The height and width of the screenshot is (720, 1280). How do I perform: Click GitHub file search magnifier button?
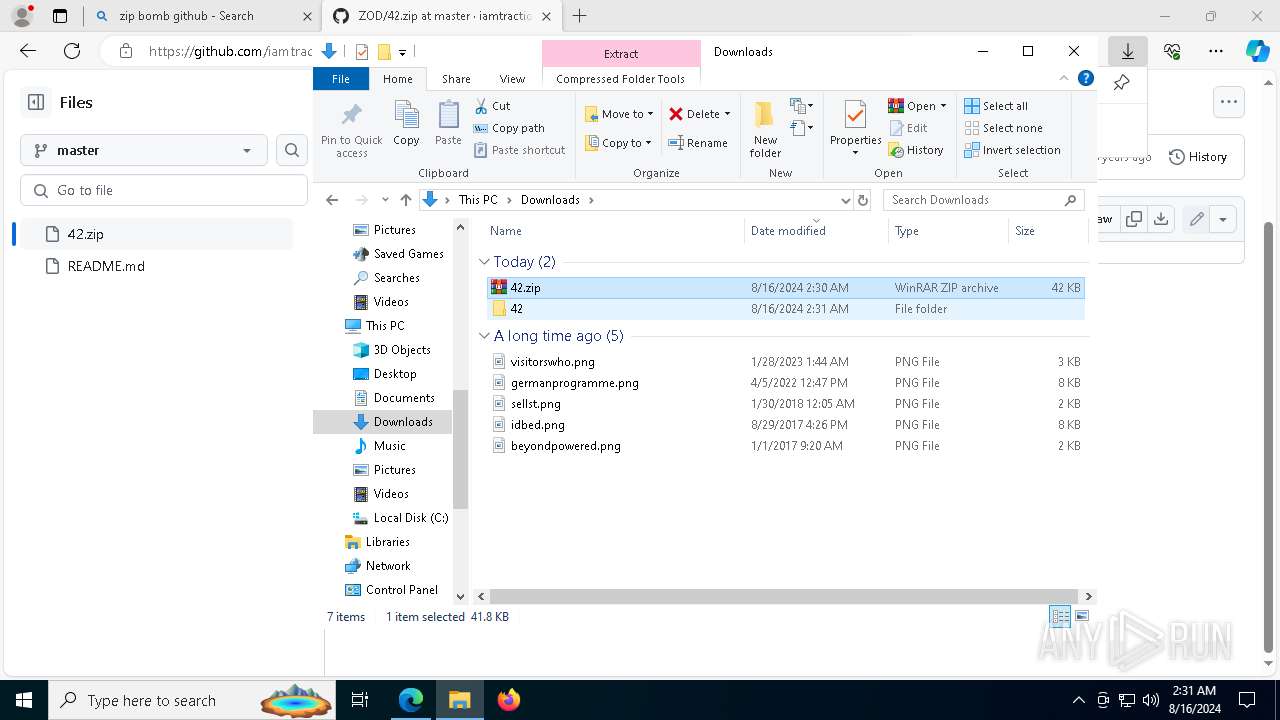[x=292, y=150]
